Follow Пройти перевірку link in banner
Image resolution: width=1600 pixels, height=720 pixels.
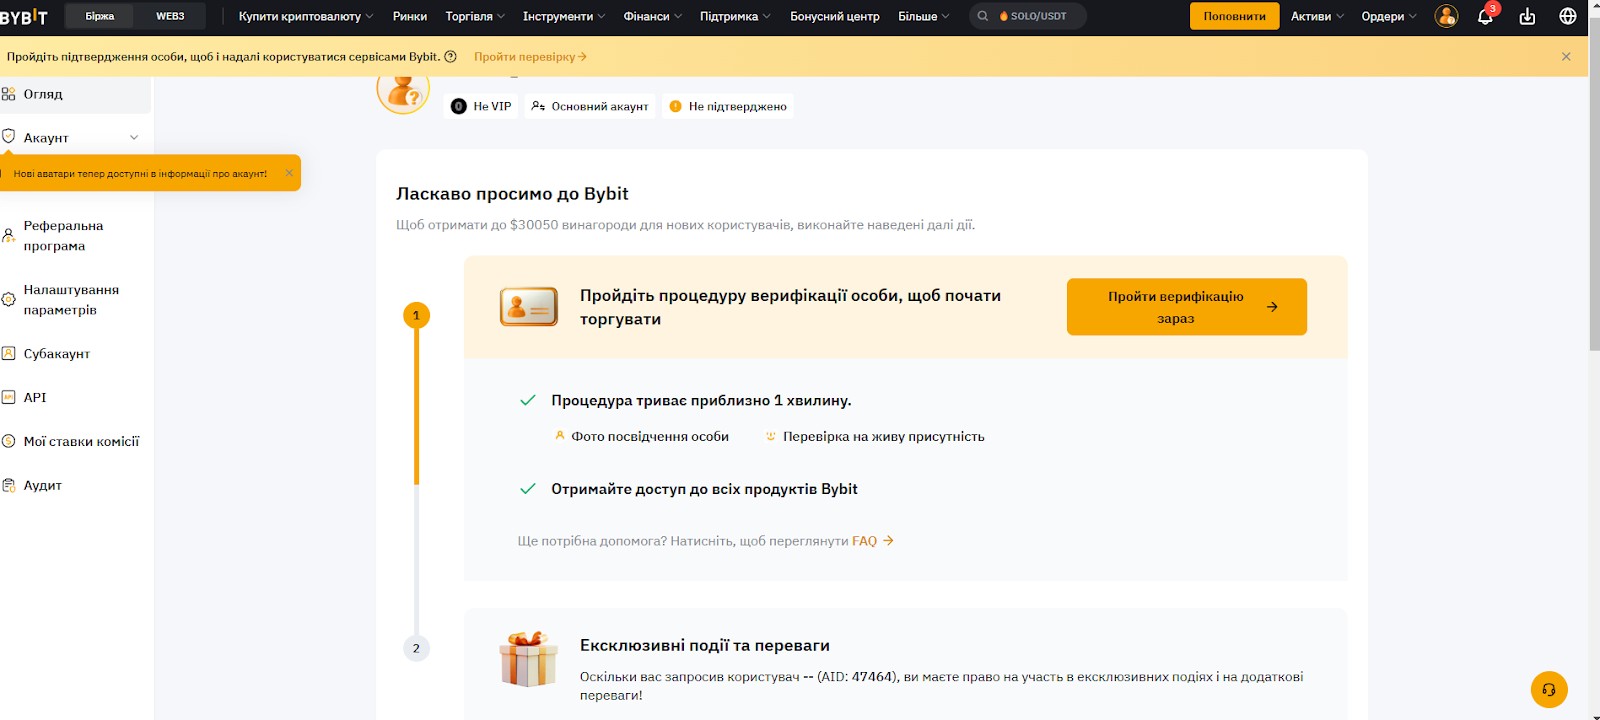point(530,57)
